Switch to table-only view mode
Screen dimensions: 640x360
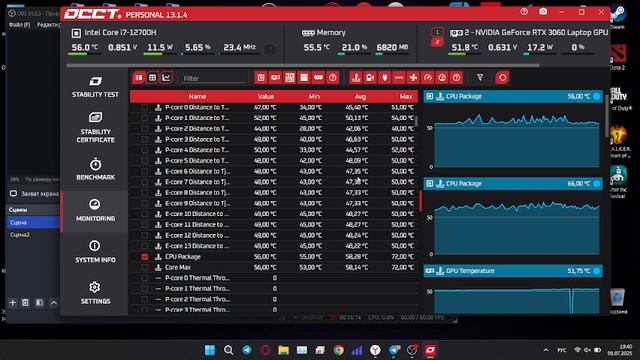(x=152, y=78)
